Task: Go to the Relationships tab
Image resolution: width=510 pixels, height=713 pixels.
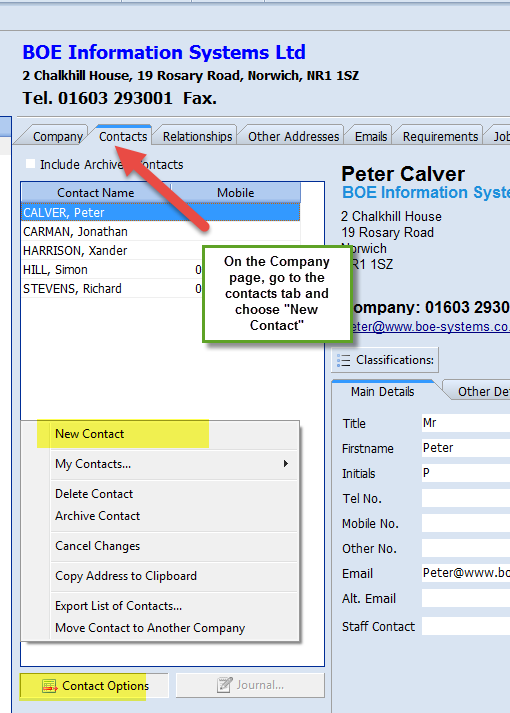Action: pos(197,136)
